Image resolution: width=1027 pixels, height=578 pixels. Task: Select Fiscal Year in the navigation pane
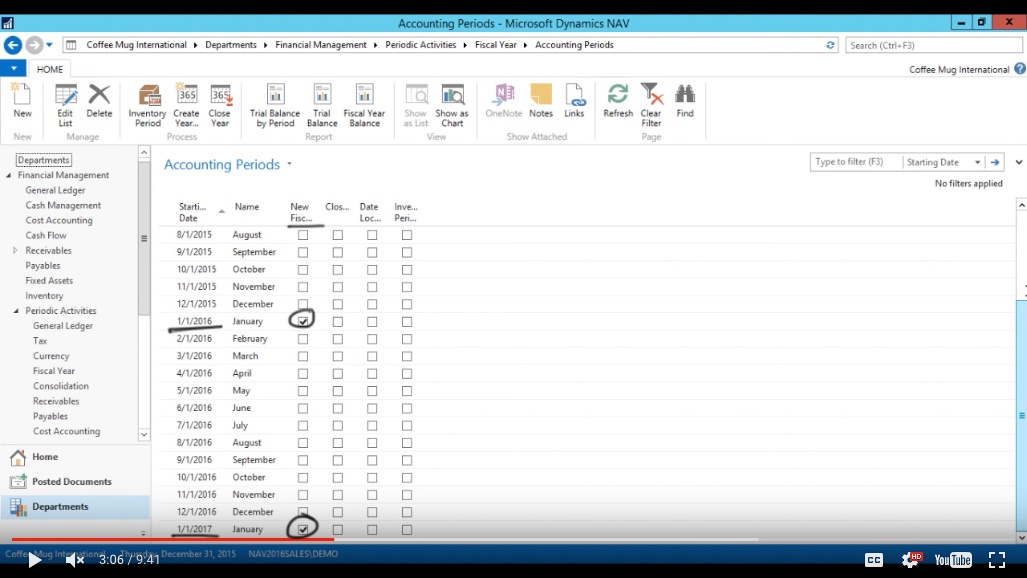click(54, 371)
